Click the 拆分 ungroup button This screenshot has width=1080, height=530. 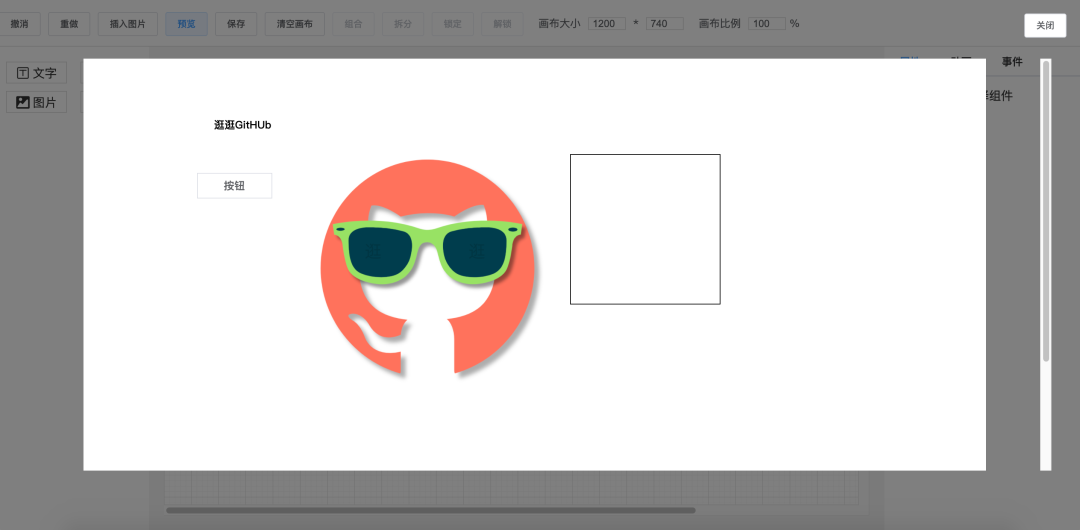(x=403, y=23)
